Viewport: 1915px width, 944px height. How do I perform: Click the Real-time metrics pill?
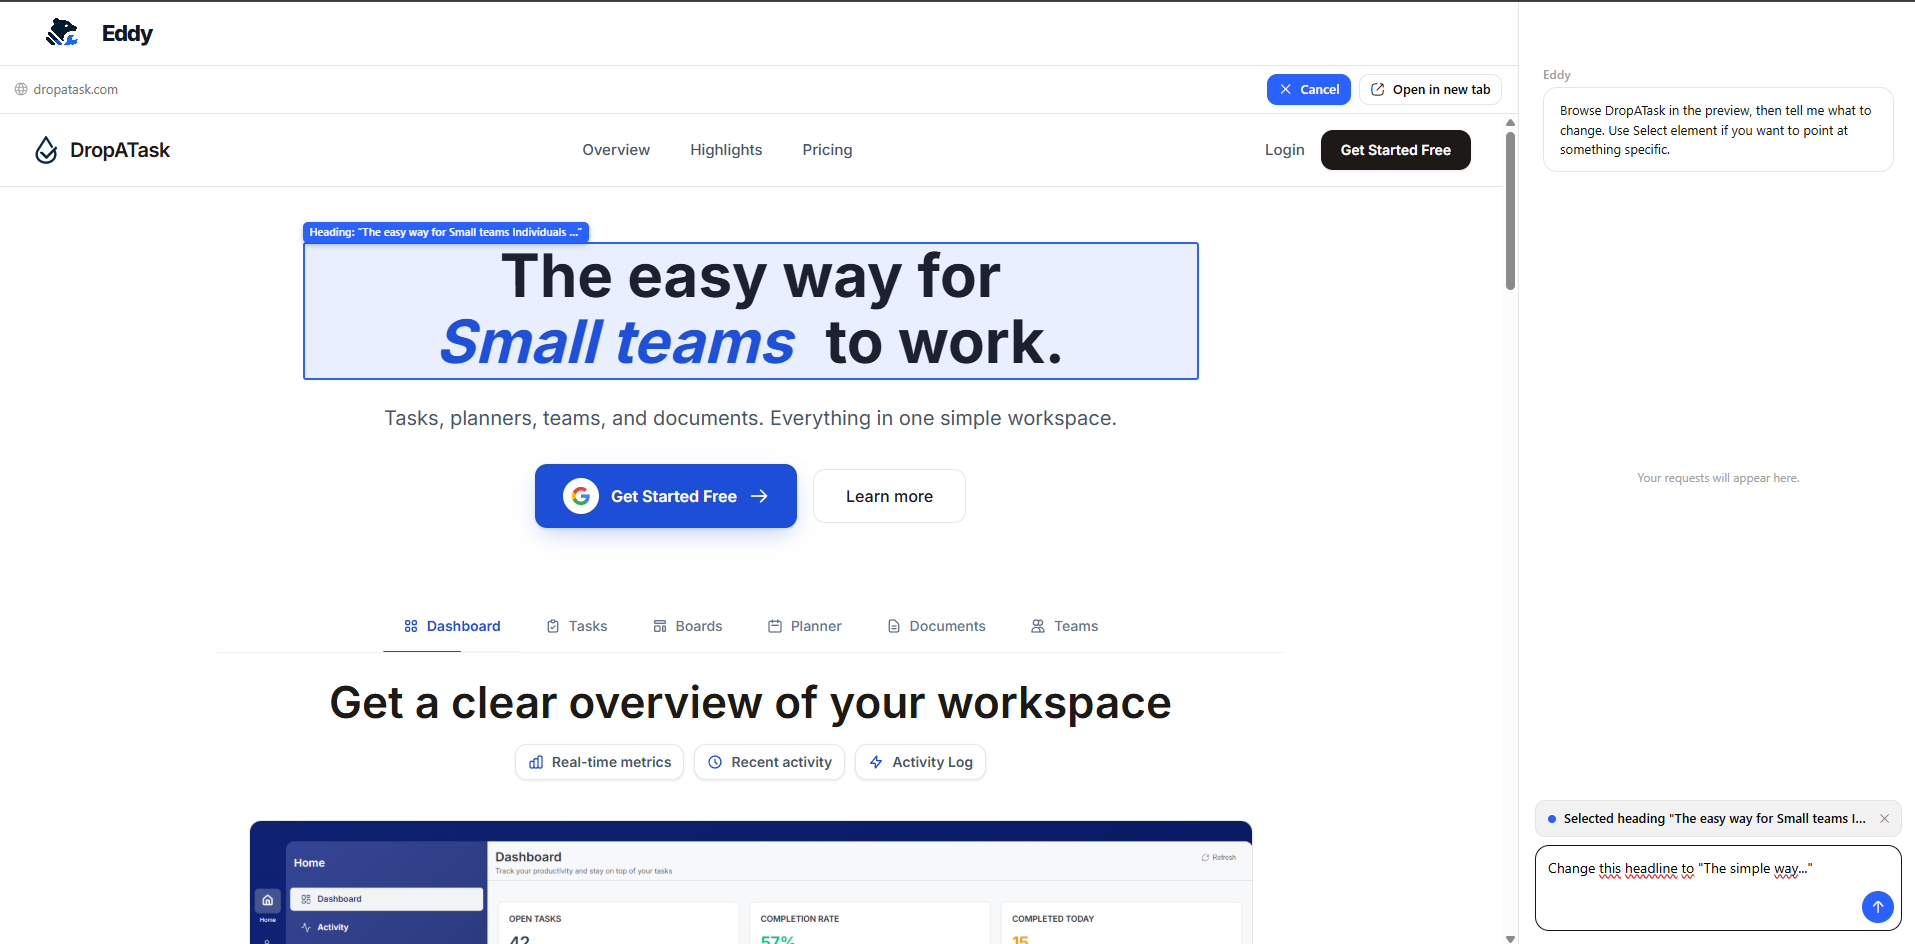point(600,762)
